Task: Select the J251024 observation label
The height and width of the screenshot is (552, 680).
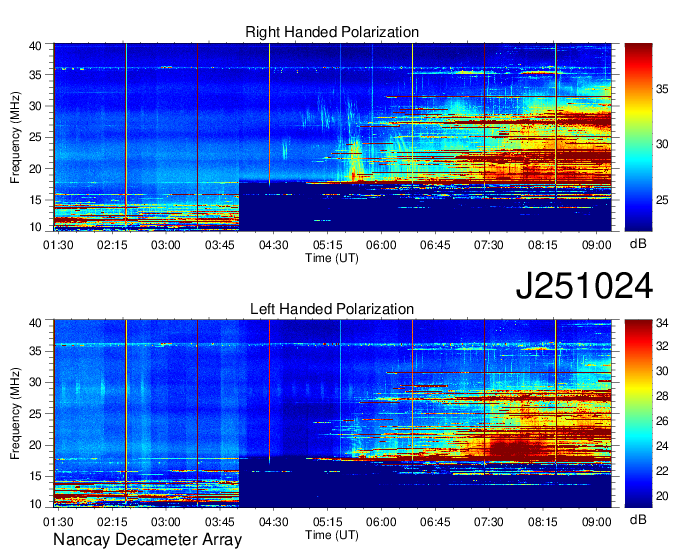Action: 584,286
